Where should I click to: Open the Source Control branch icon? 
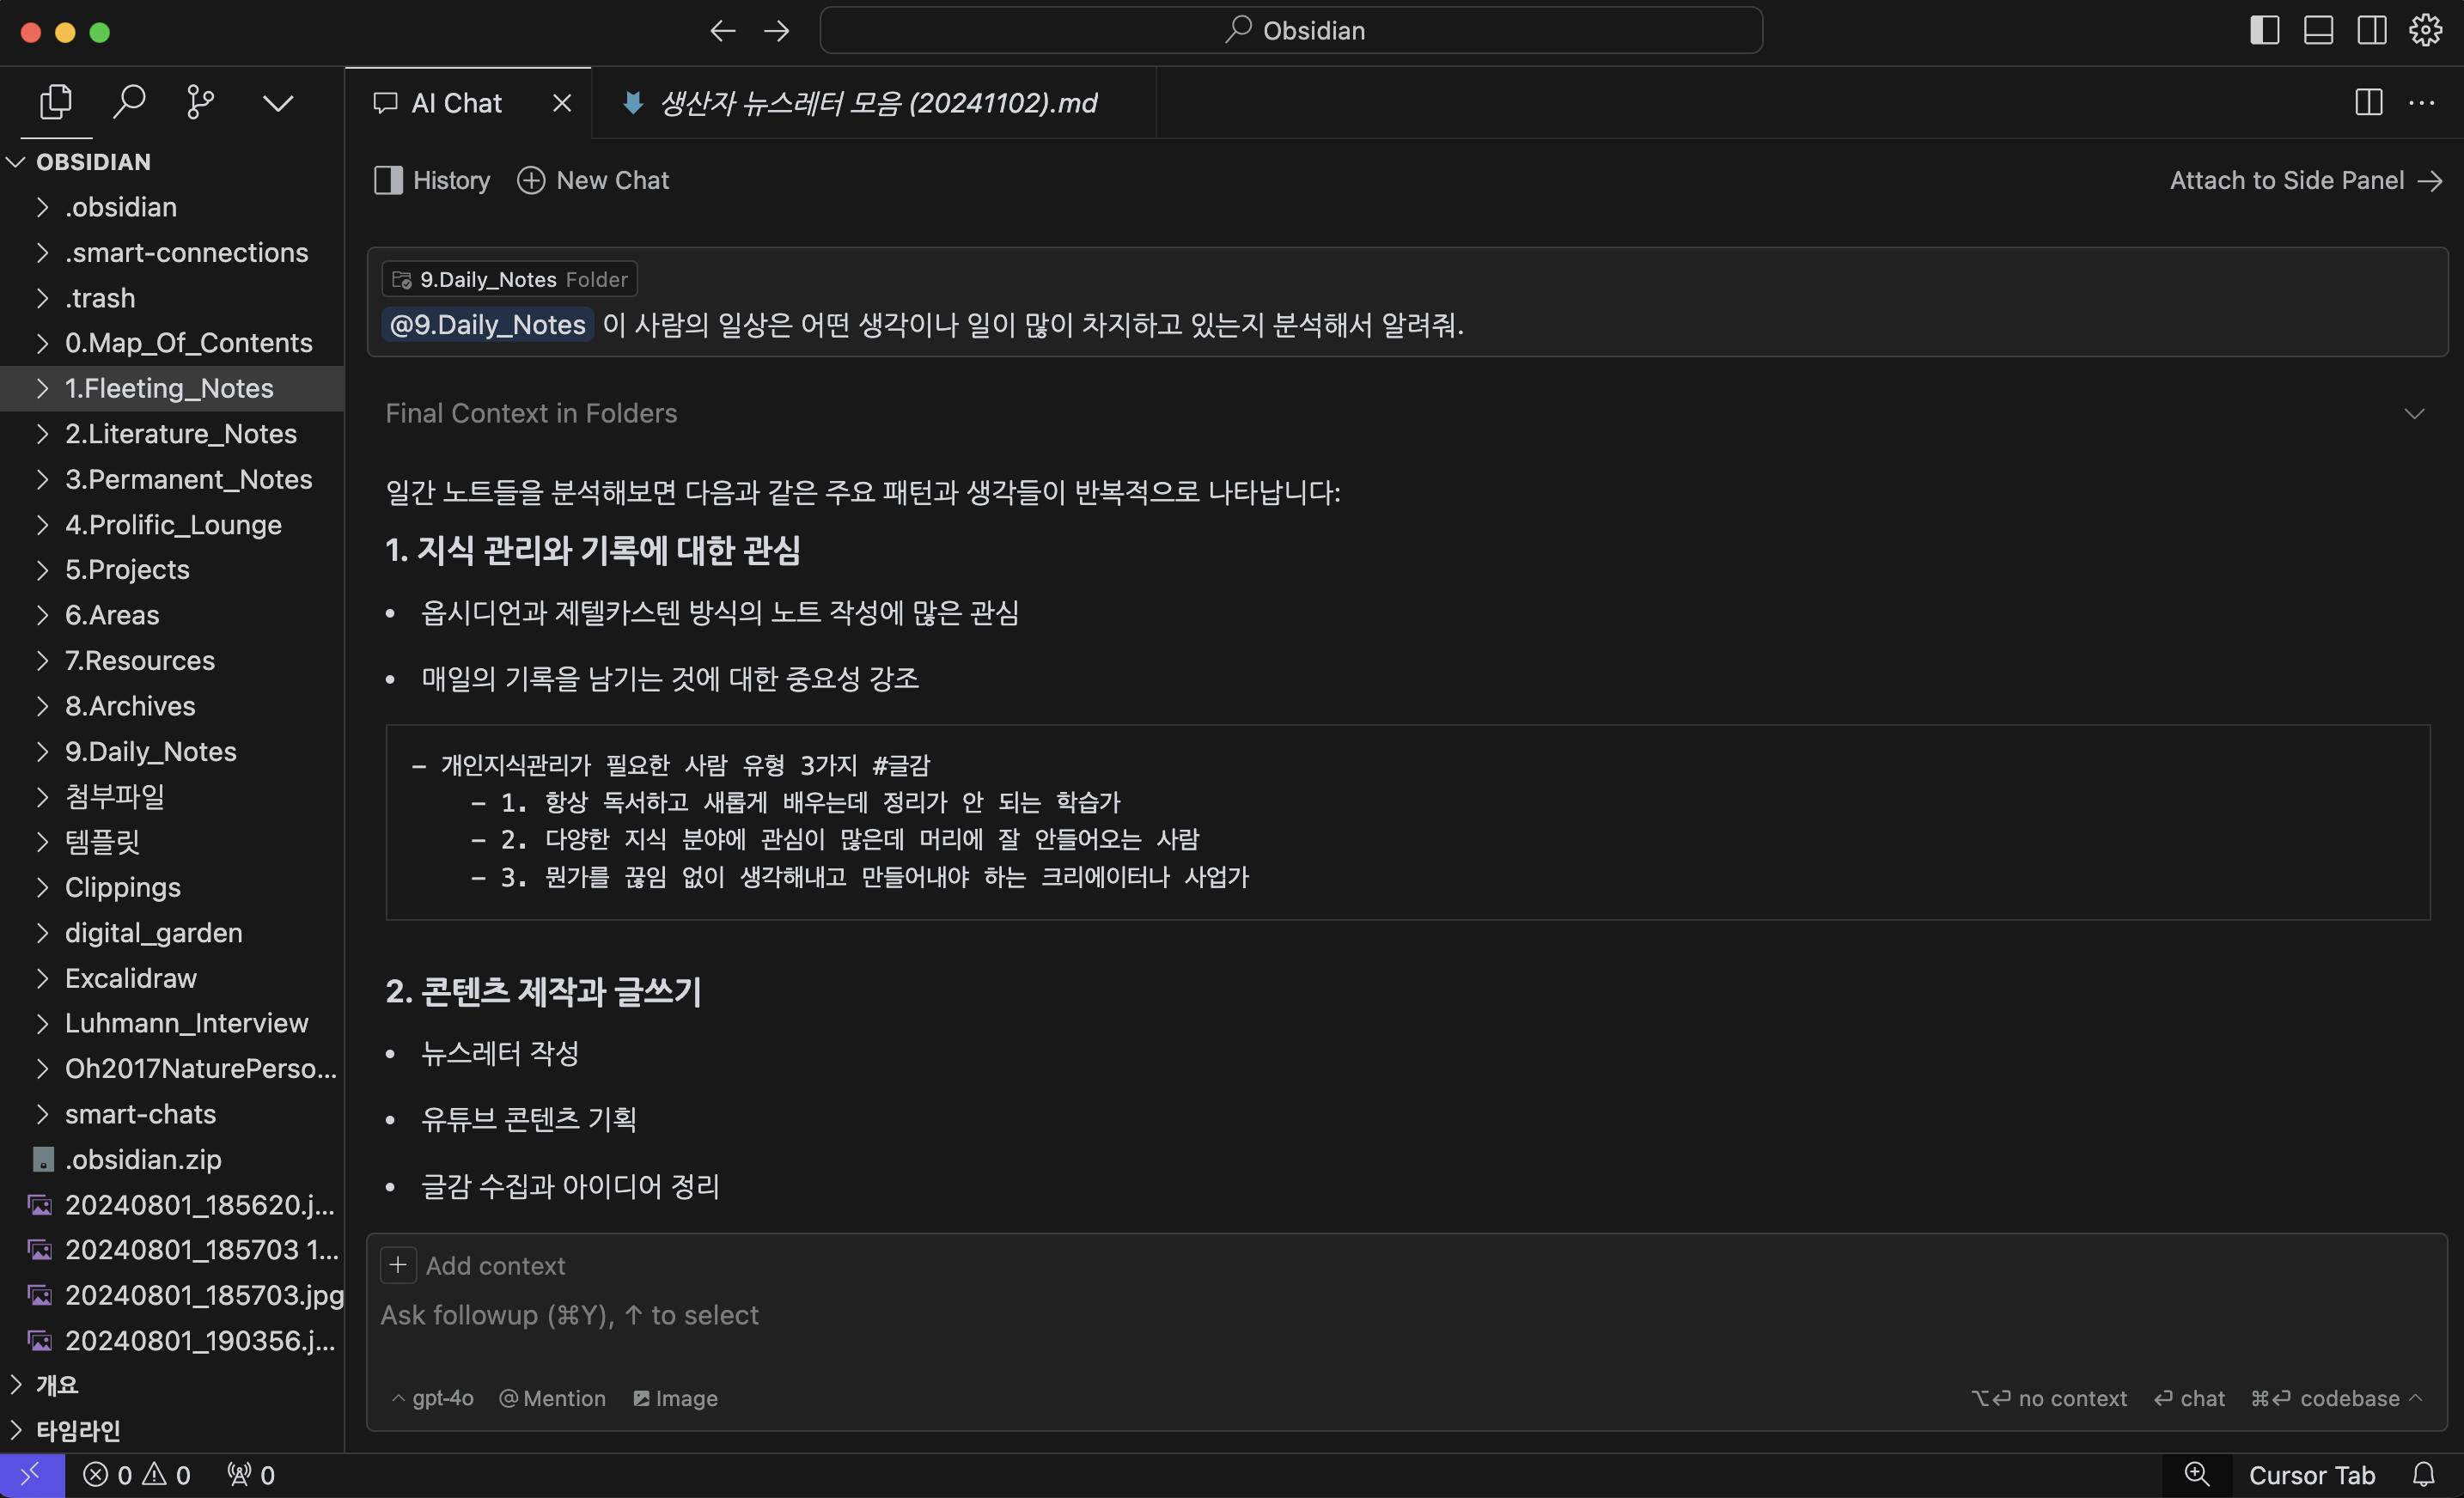[x=200, y=102]
